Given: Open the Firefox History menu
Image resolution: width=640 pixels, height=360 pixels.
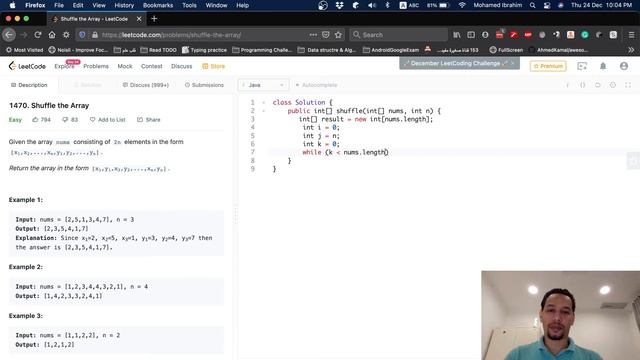Looking at the screenshot, I should pyautogui.click(x=124, y=5).
